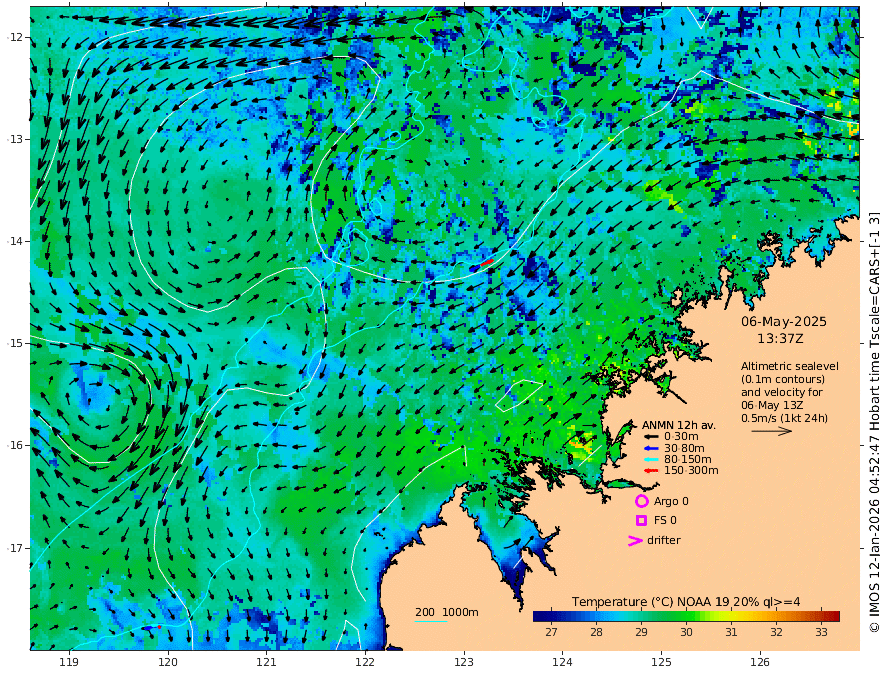The height and width of the screenshot is (680, 880).
Task: Click the '200' isobath label
Action: point(425,612)
